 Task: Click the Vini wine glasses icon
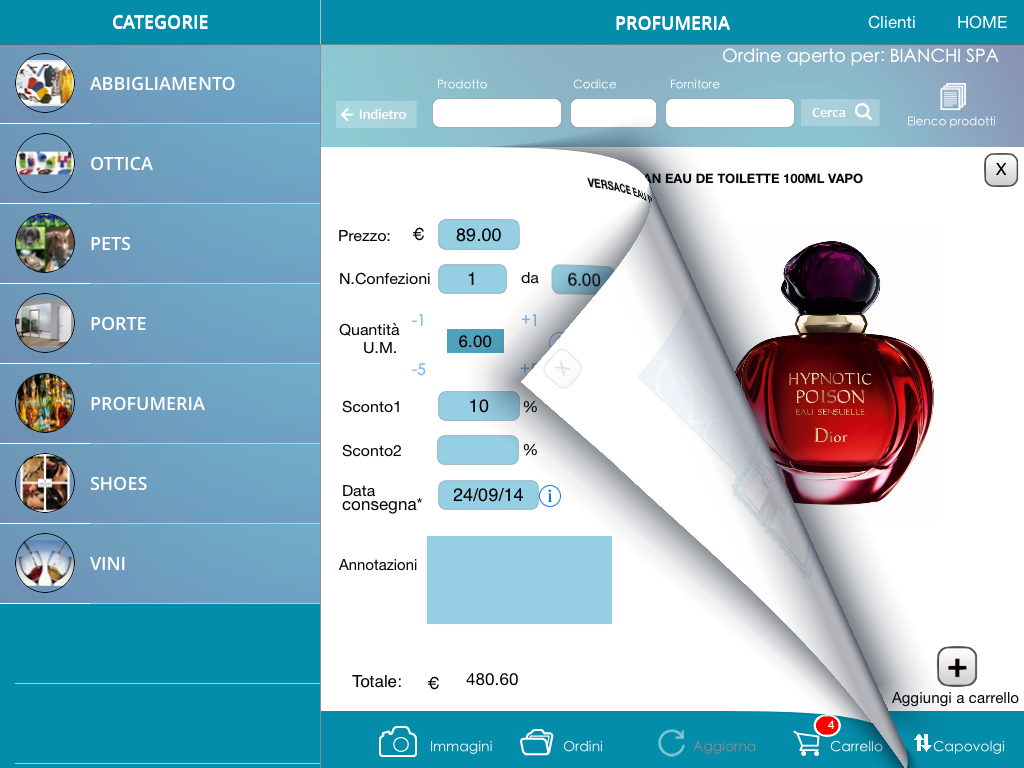point(44,563)
